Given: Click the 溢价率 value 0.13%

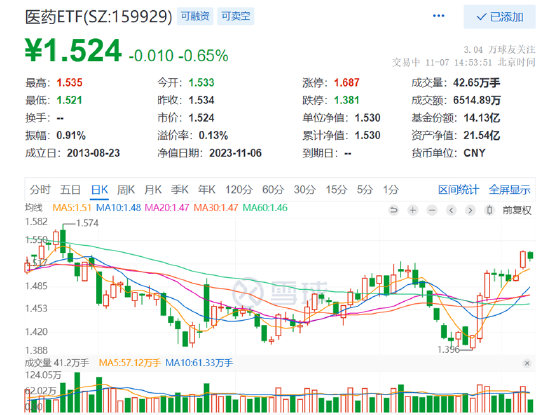Looking at the screenshot, I should click(213, 135).
